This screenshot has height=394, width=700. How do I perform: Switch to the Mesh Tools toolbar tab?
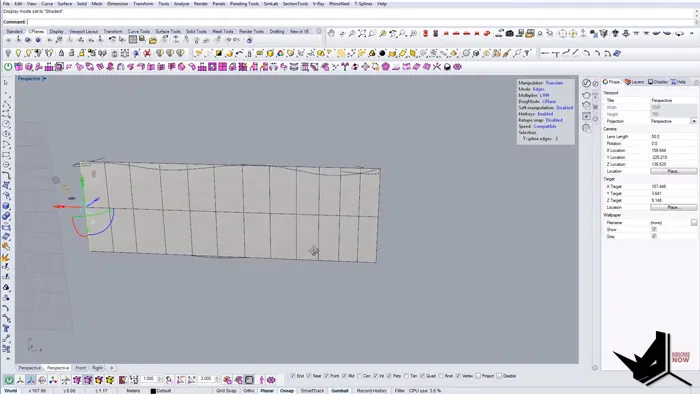point(223,31)
